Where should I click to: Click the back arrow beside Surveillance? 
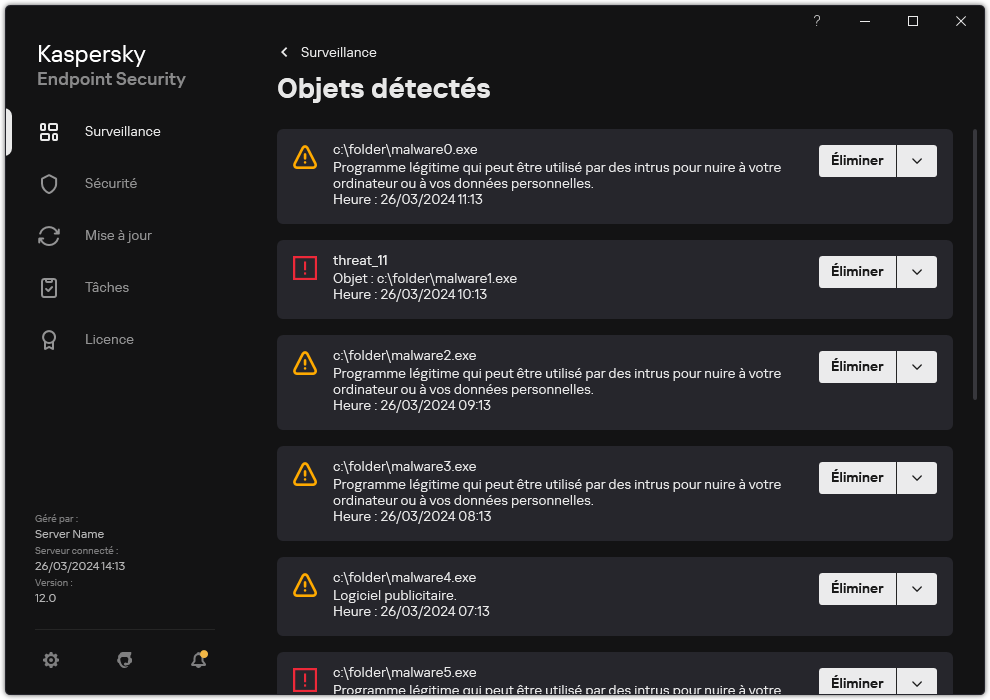[x=285, y=52]
